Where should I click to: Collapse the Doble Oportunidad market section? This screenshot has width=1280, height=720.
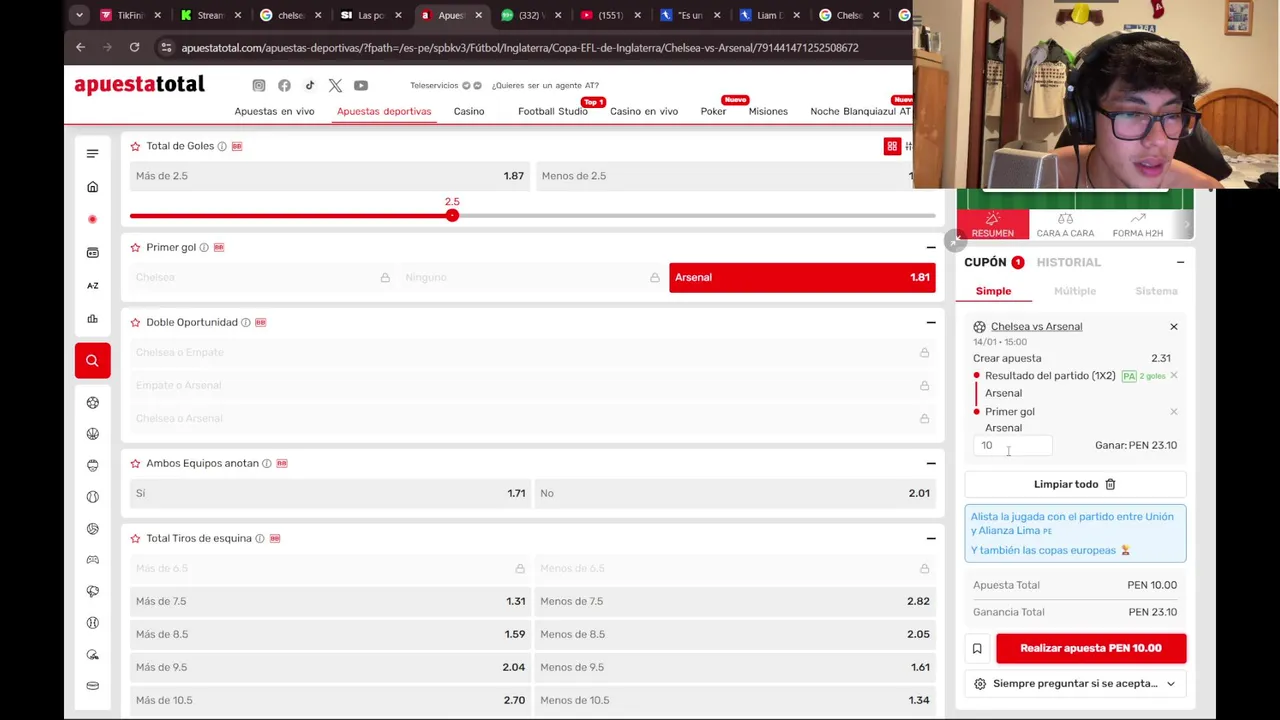931,322
